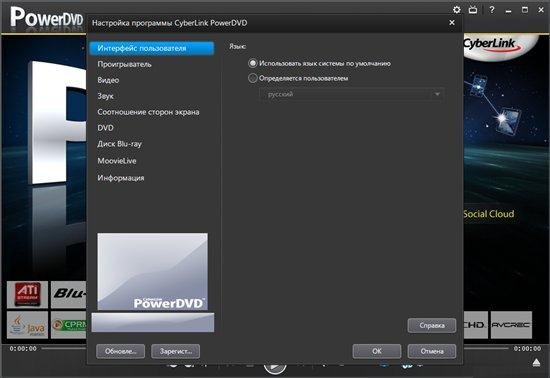Click the Справка help button
Viewport: 550px width, 378px height.
click(432, 325)
